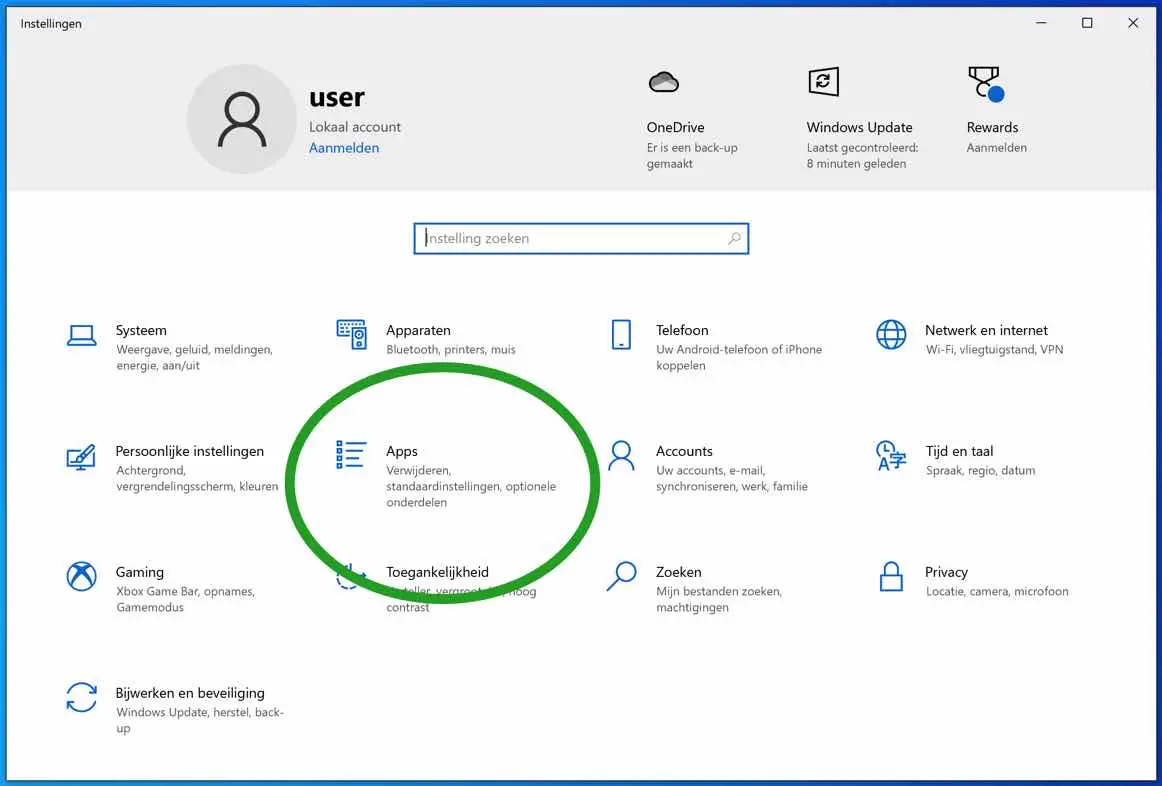Click the Gaming Xbox icon
Screen dimensions: 1162x786
pos(82,576)
